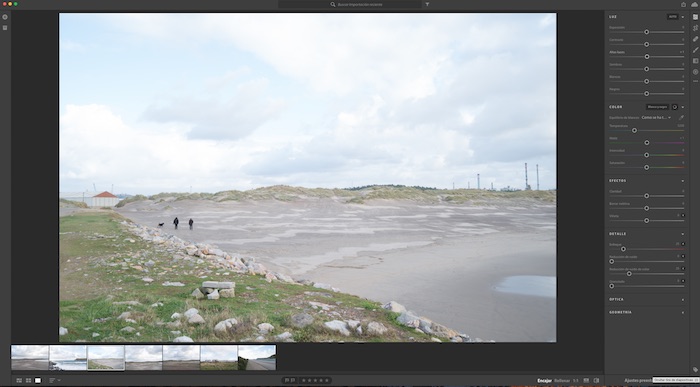The width and height of the screenshot is (700, 387).
Task: Toggle Blanco y negro mode
Action: pos(657,107)
